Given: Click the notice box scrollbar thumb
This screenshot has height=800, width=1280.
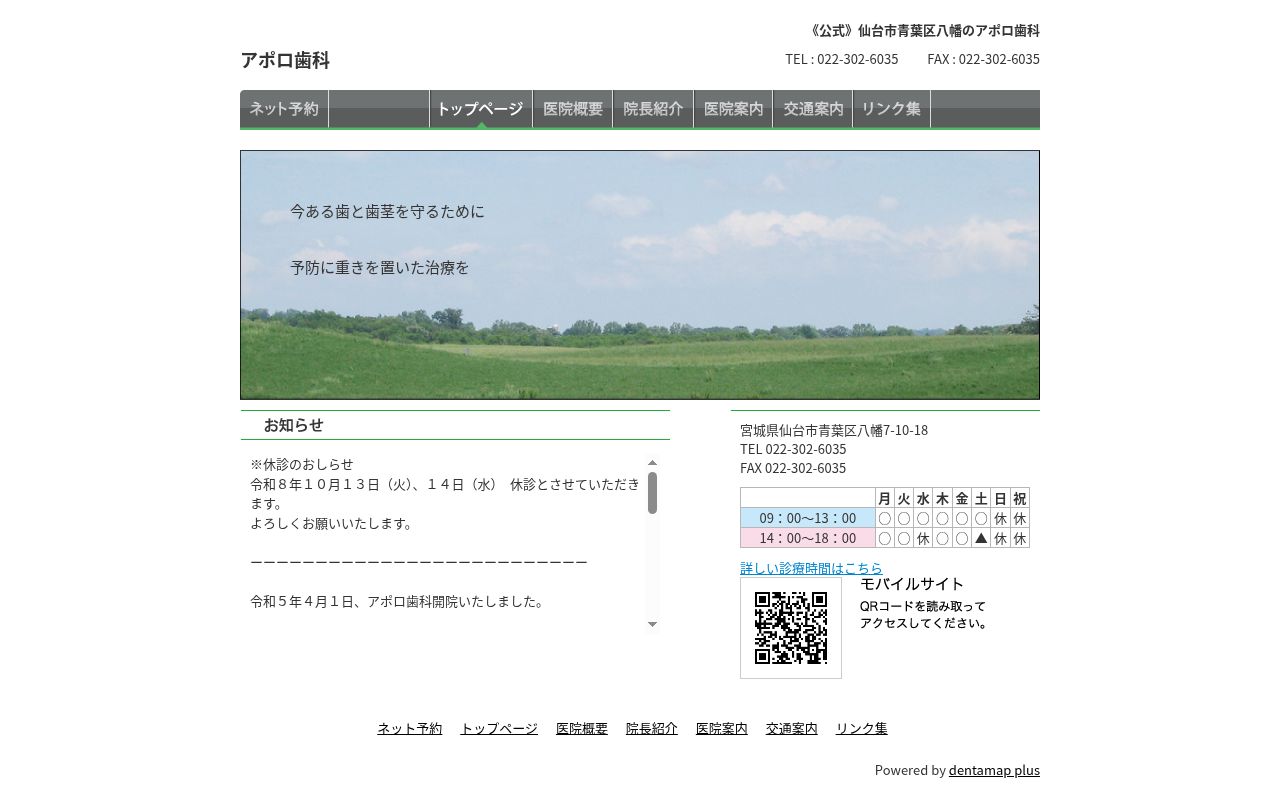Looking at the screenshot, I should 652,493.
